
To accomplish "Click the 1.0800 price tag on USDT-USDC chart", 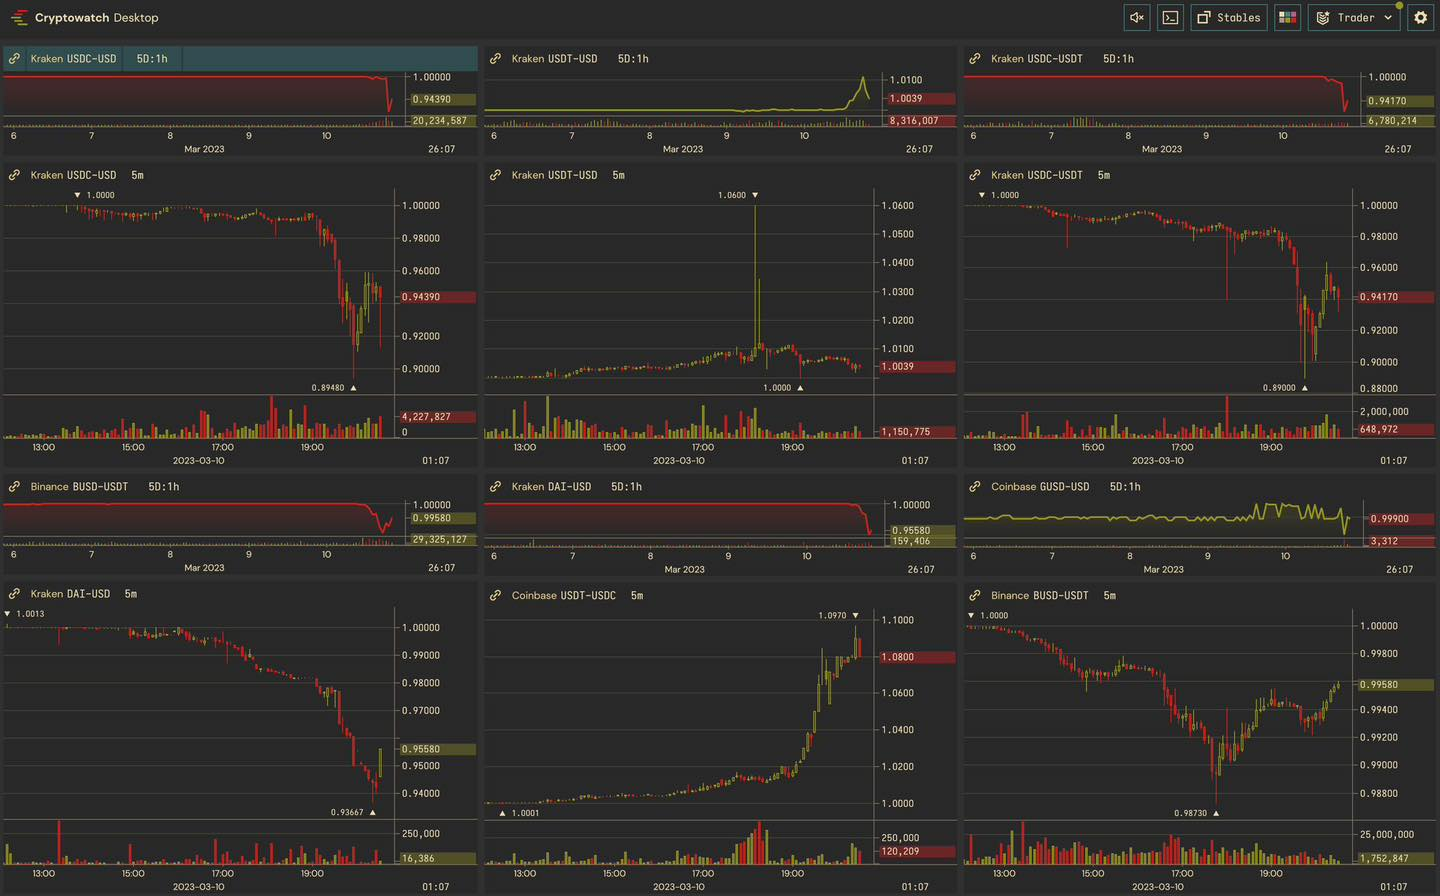I will click(916, 657).
